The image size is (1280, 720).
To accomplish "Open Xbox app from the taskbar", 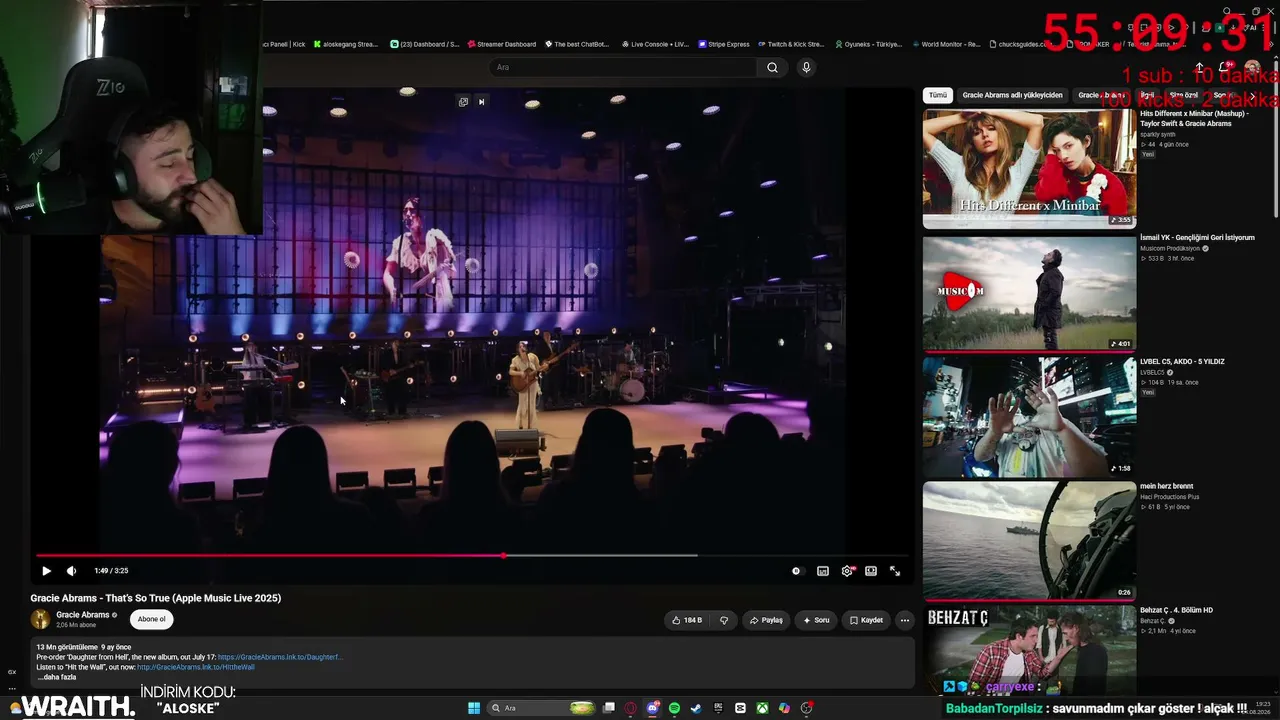I will (762, 708).
